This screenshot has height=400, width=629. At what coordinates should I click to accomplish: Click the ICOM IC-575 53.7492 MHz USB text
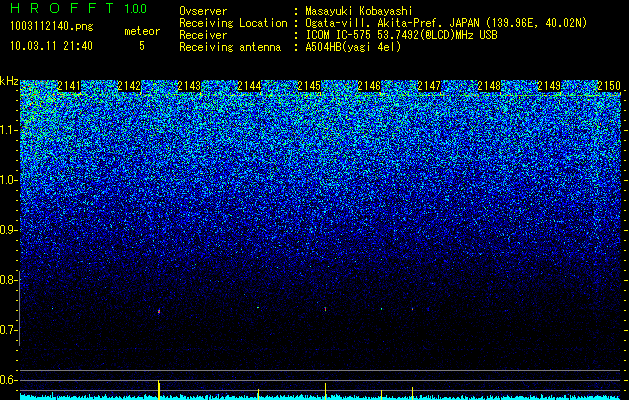tap(401, 35)
